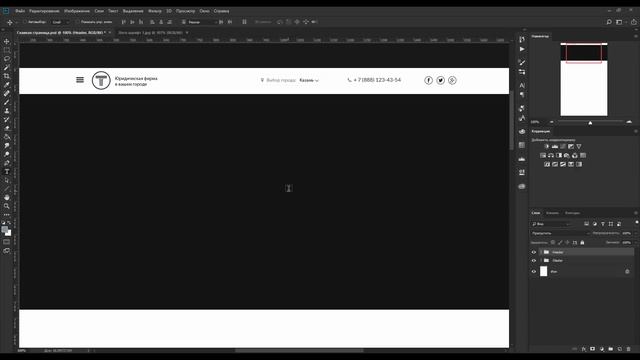Open the Окно menu
640x360 pixels.
[204, 11]
